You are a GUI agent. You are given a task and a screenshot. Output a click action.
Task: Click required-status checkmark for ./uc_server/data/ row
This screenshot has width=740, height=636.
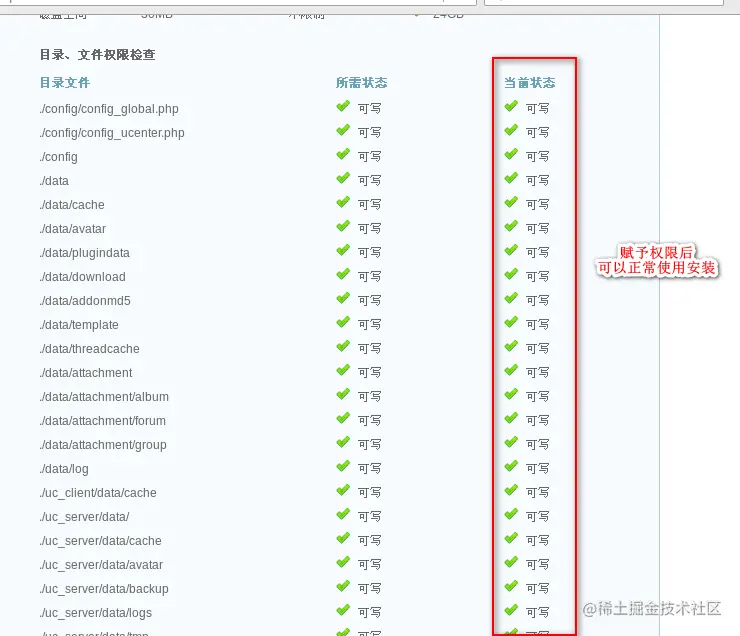[343, 514]
